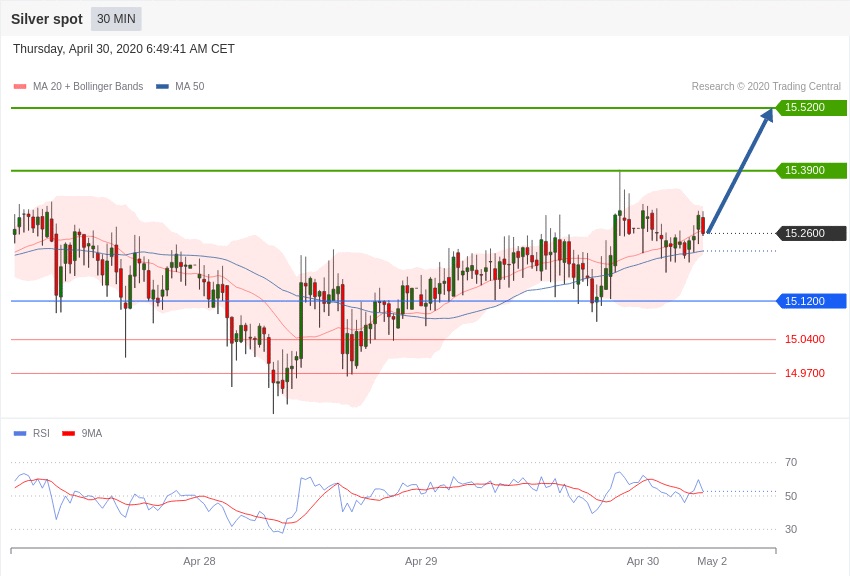Click the Silver spot title
850x576 pixels.
pyautogui.click(x=47, y=19)
